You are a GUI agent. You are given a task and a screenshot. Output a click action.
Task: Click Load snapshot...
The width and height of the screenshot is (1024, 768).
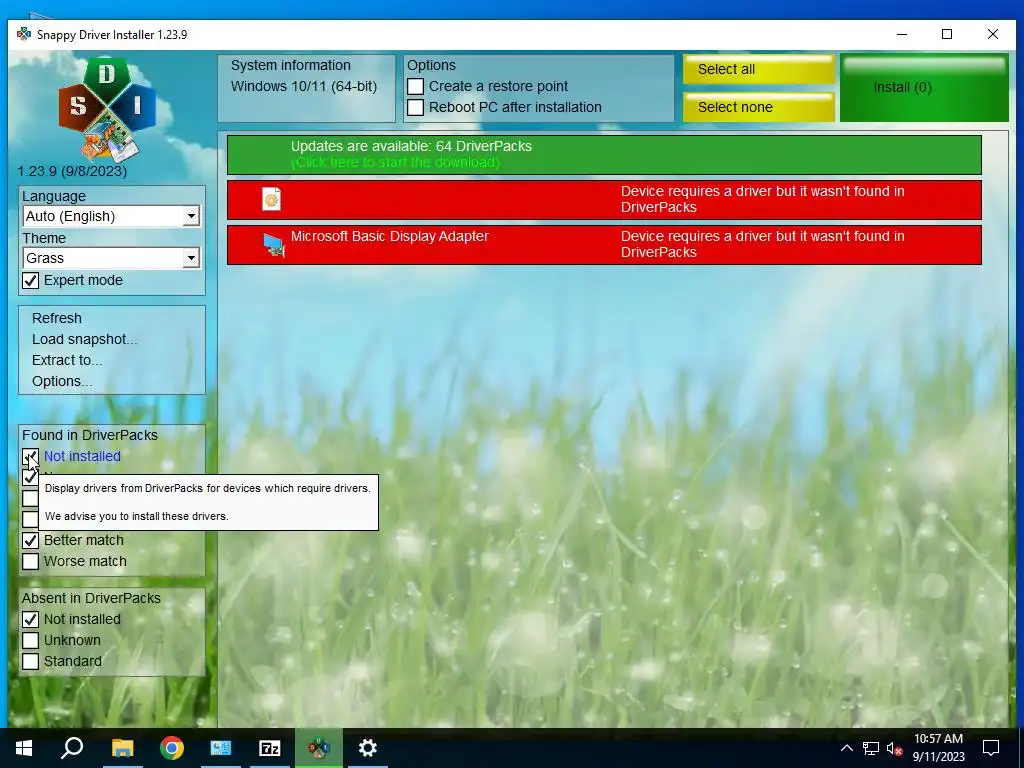(x=84, y=339)
